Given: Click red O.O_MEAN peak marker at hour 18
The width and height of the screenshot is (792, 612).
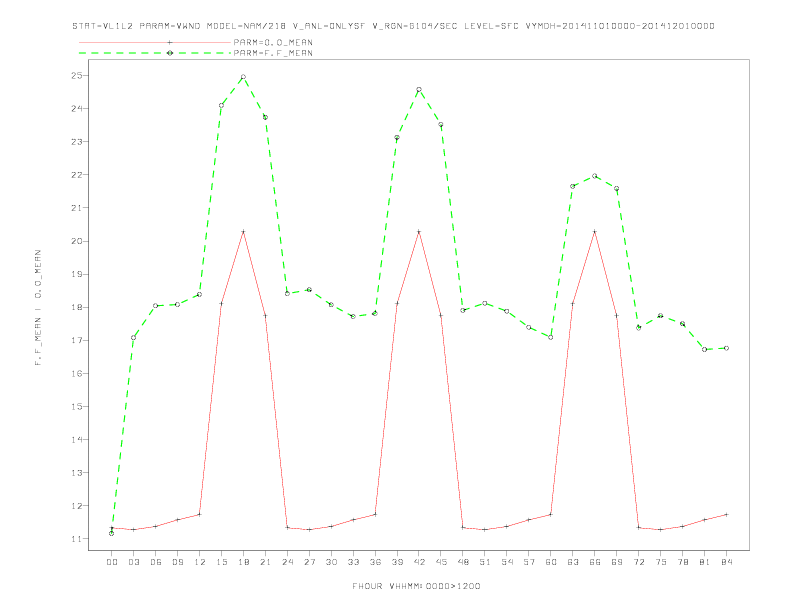Looking at the screenshot, I should coord(243,232).
